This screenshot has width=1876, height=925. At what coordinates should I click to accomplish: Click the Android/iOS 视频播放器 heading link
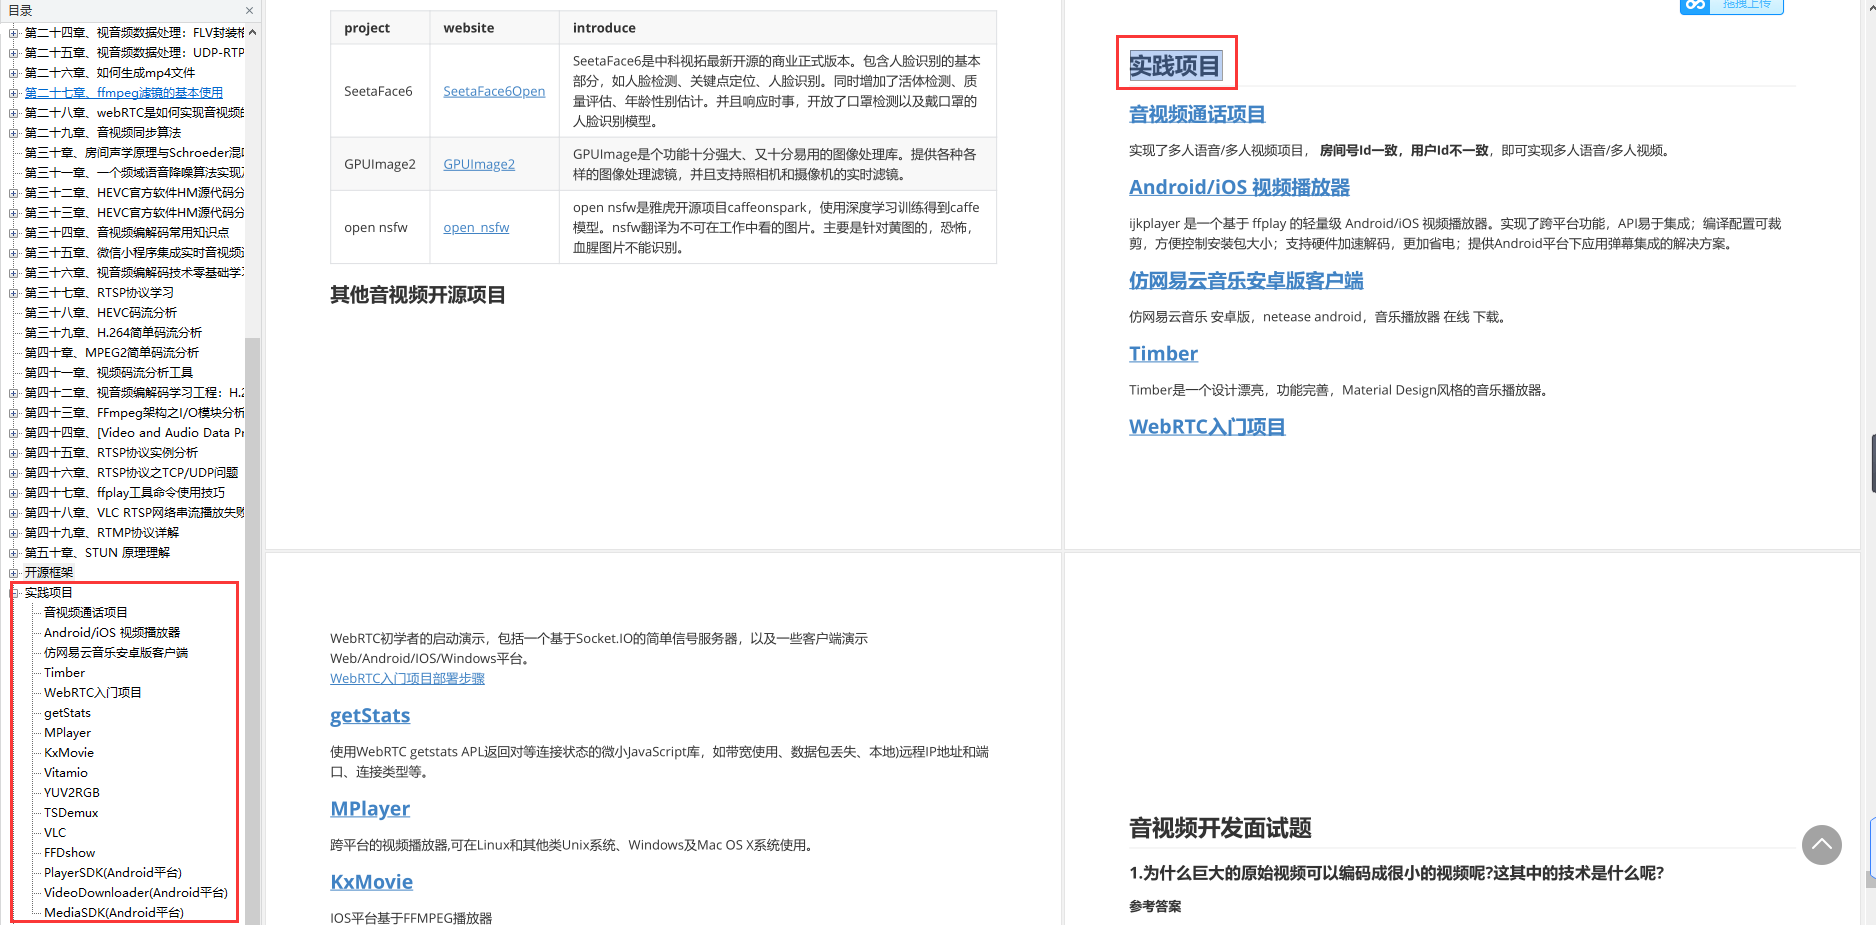pyautogui.click(x=1238, y=187)
